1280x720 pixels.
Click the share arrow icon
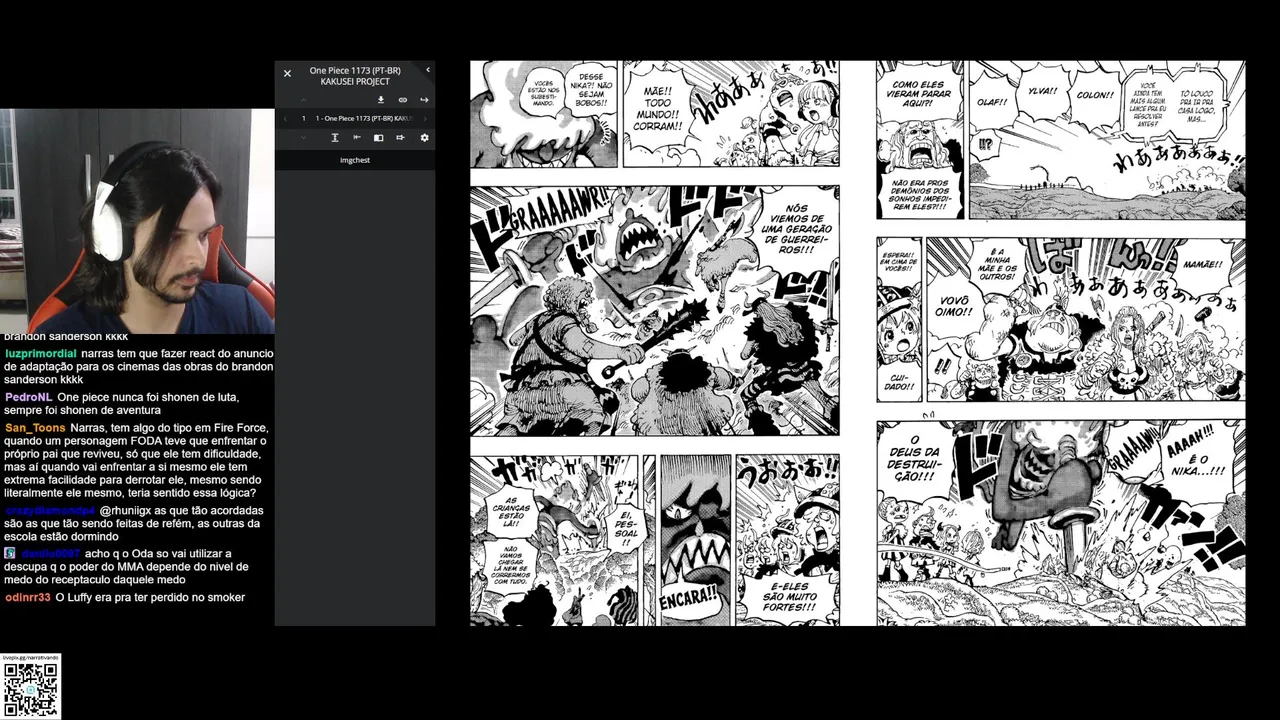pos(424,100)
